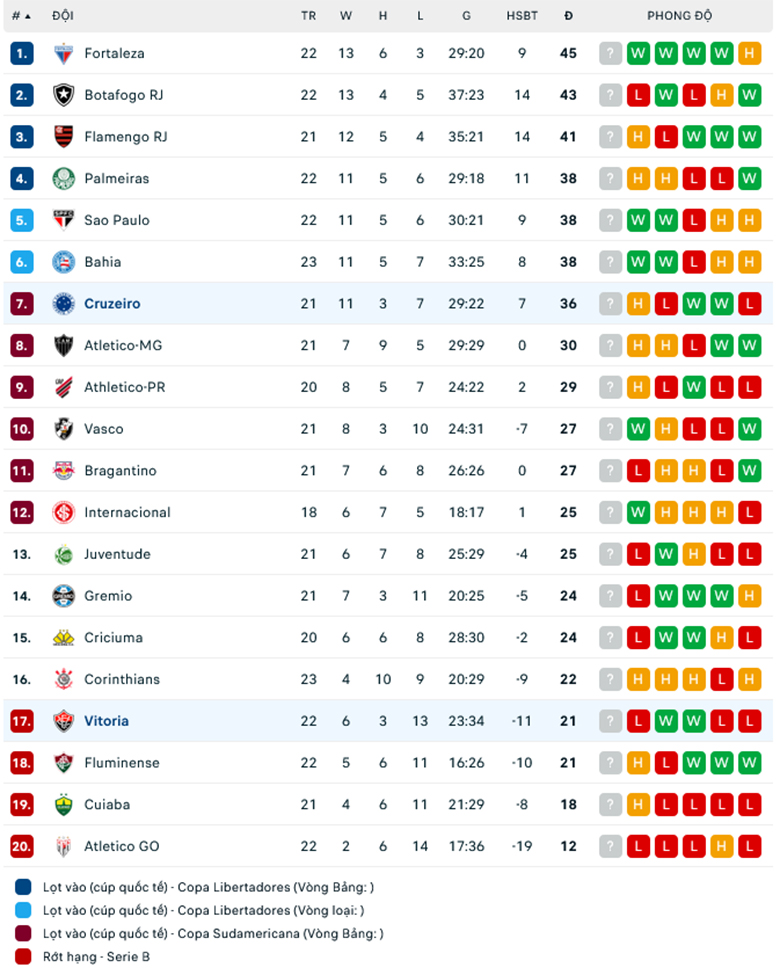Click the TR matches played column header

pyautogui.click(x=308, y=16)
